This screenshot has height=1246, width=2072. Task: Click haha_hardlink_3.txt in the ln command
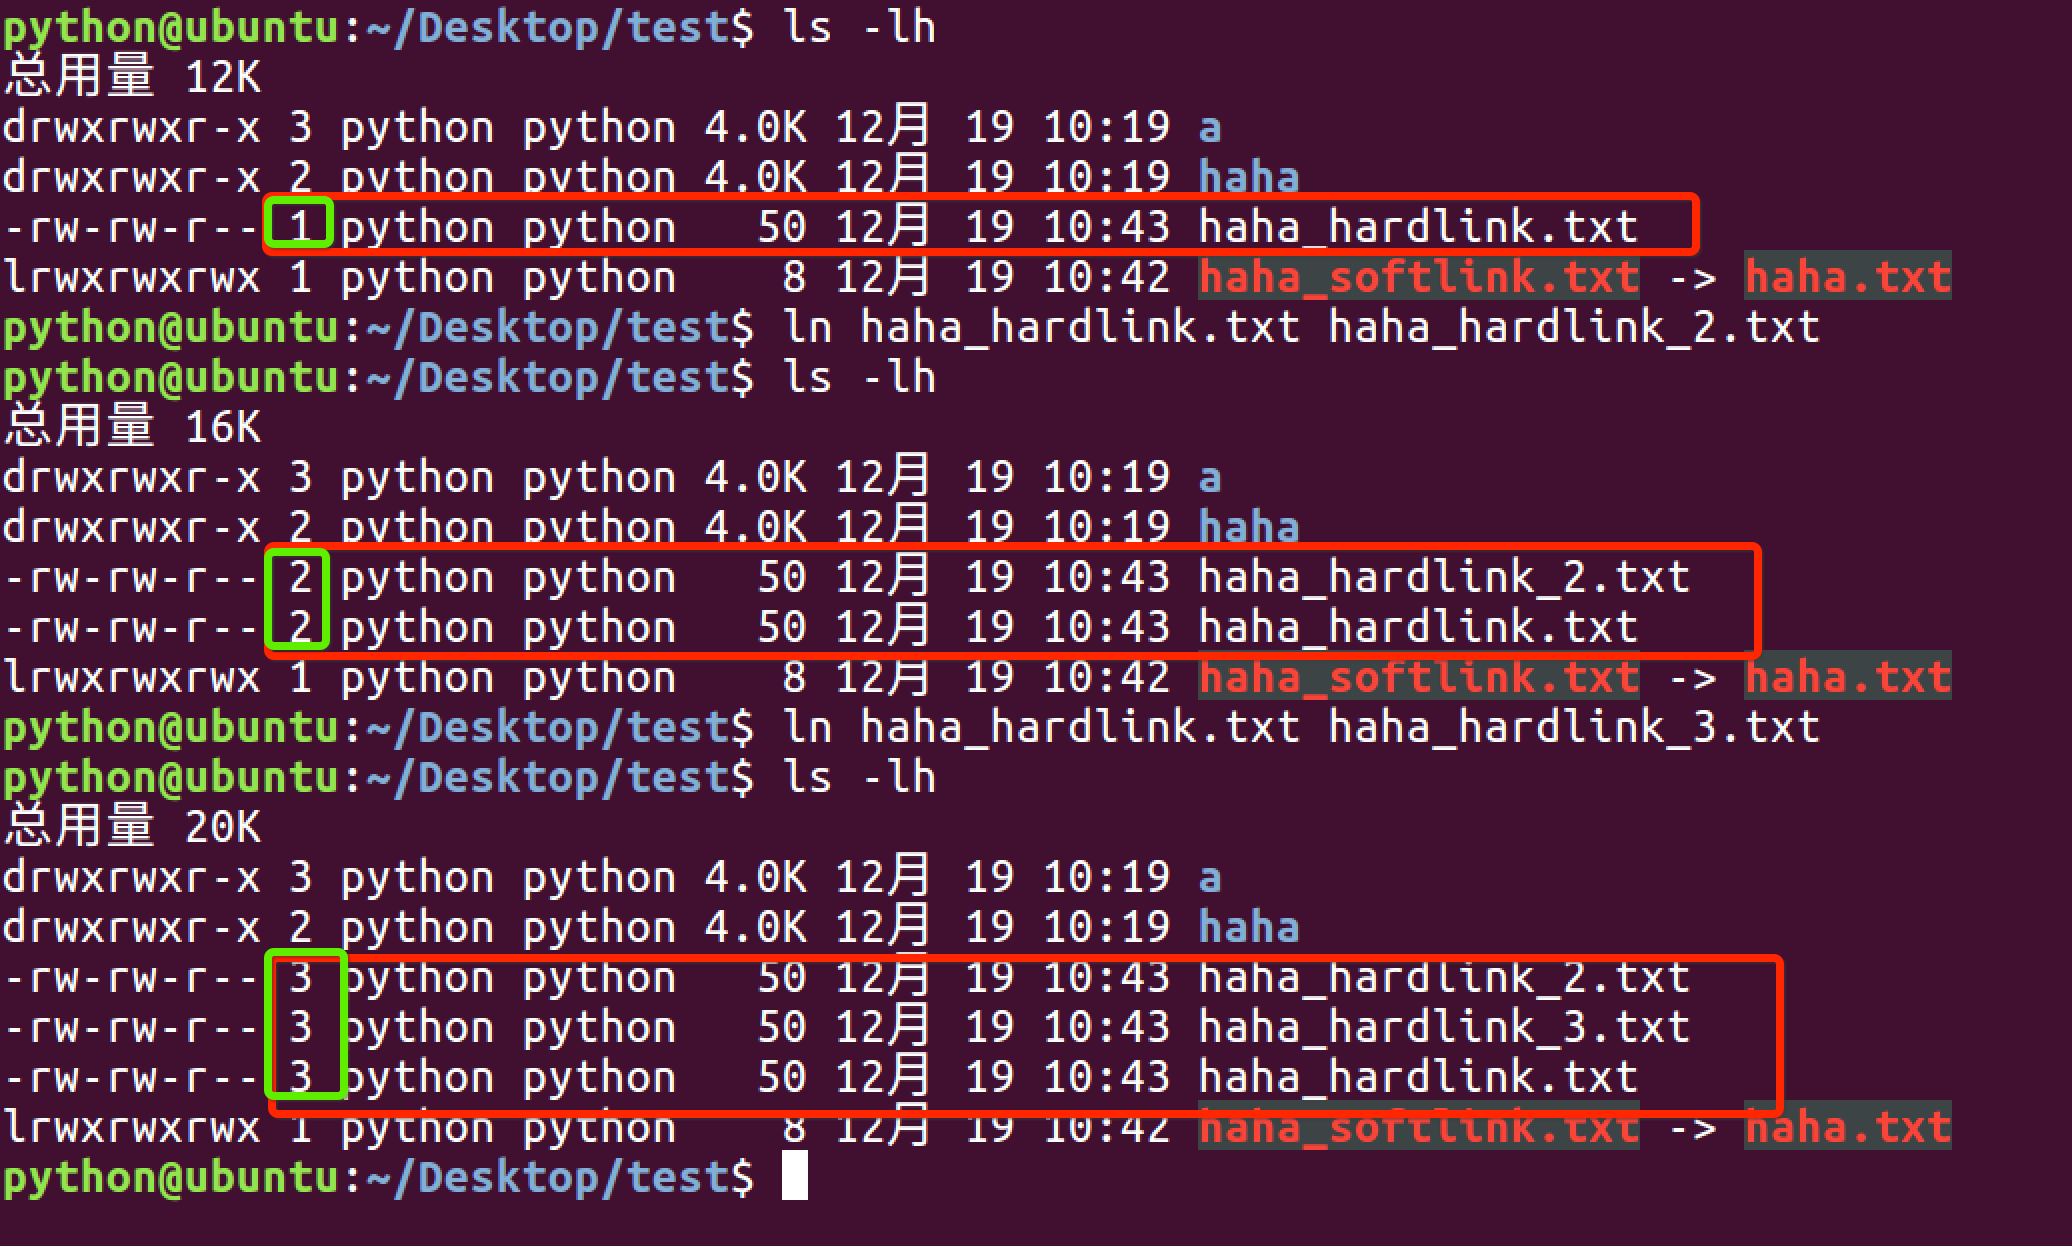tap(1573, 727)
